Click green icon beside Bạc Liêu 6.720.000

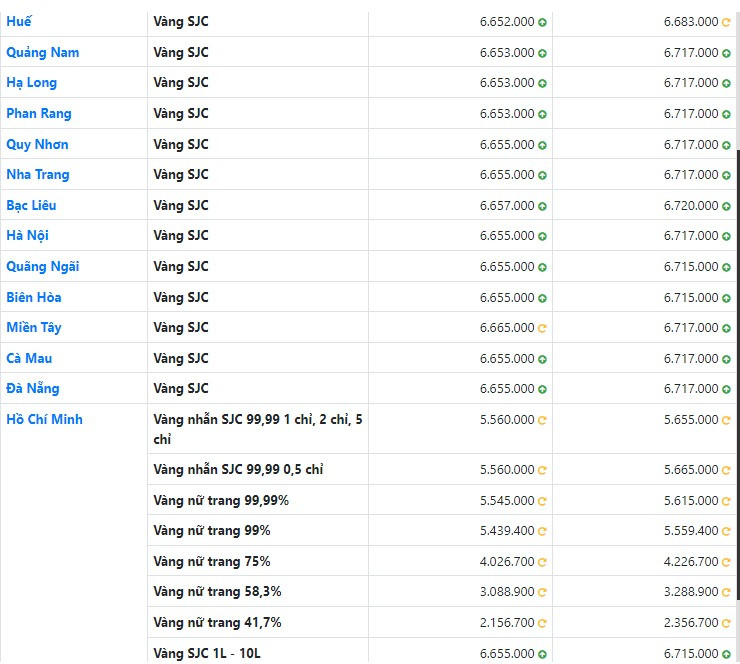[x=726, y=206]
